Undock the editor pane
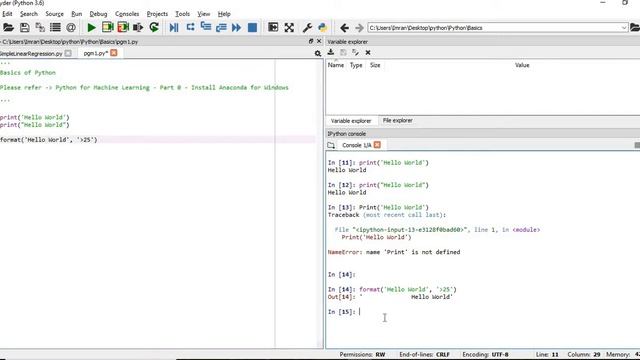This screenshot has width=640, height=360. coord(311,41)
